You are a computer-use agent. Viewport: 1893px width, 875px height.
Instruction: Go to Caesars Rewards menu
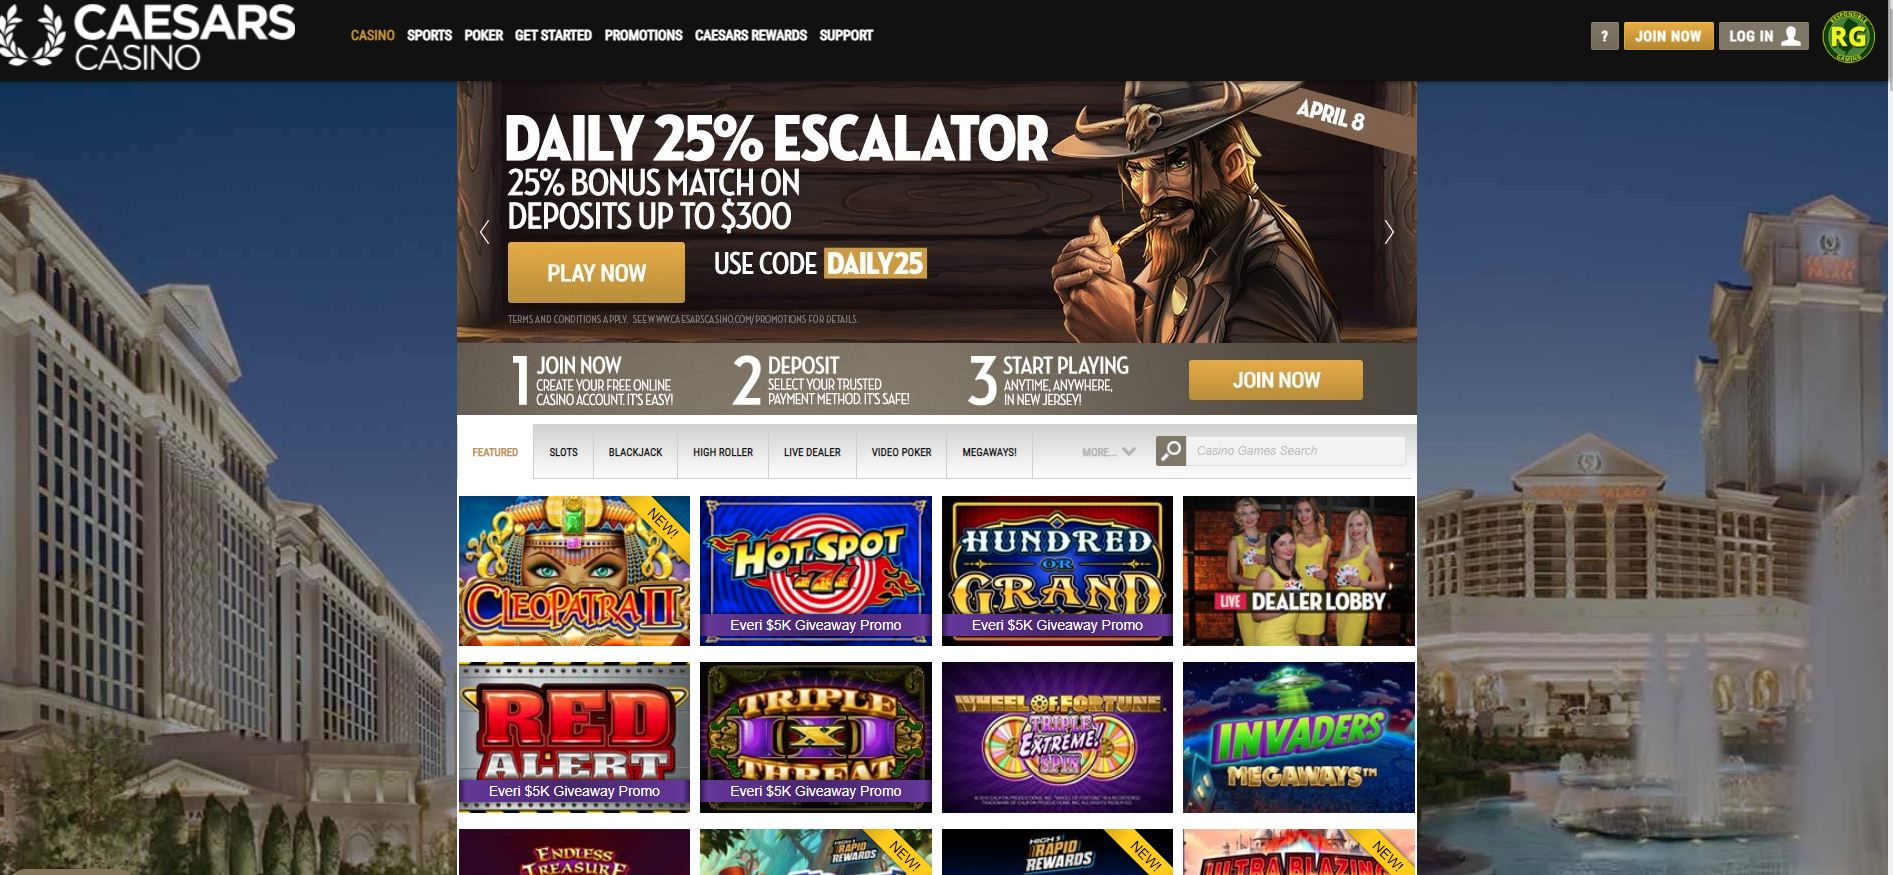[751, 35]
